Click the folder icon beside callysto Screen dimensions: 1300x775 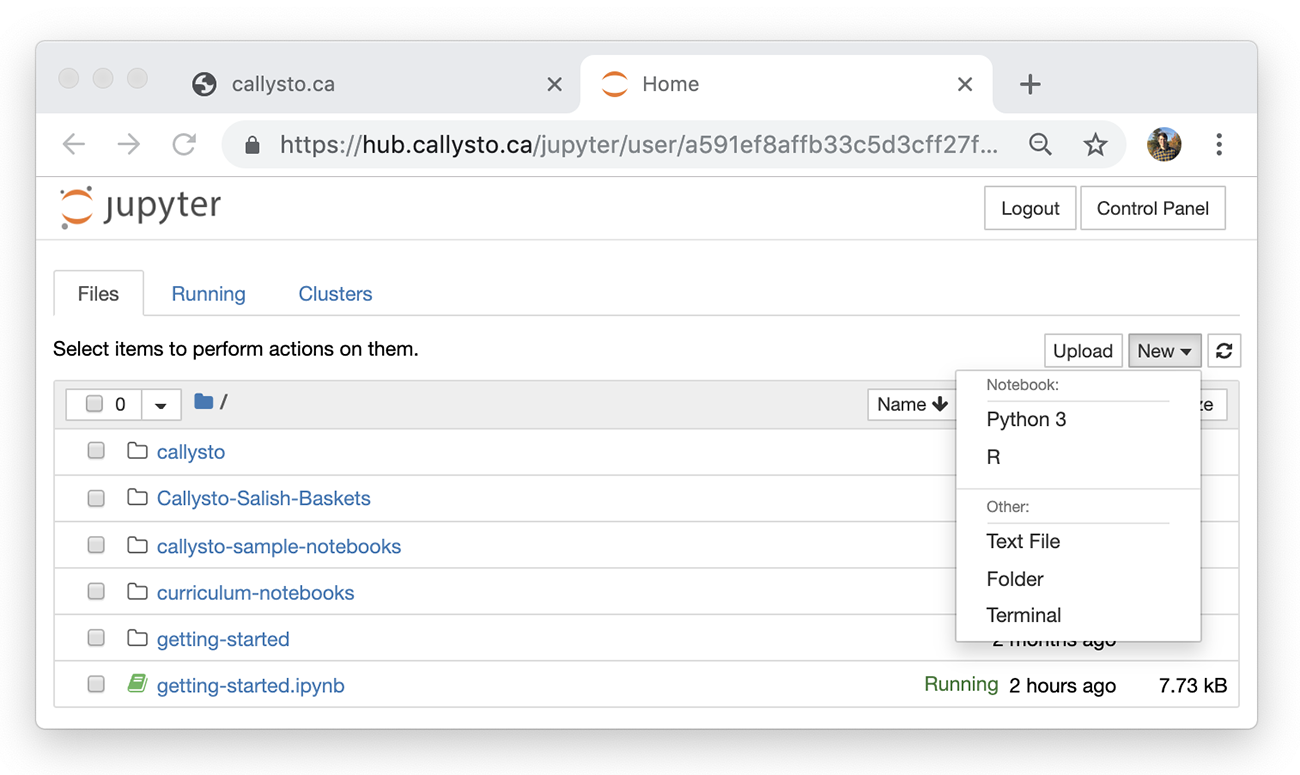coord(137,451)
